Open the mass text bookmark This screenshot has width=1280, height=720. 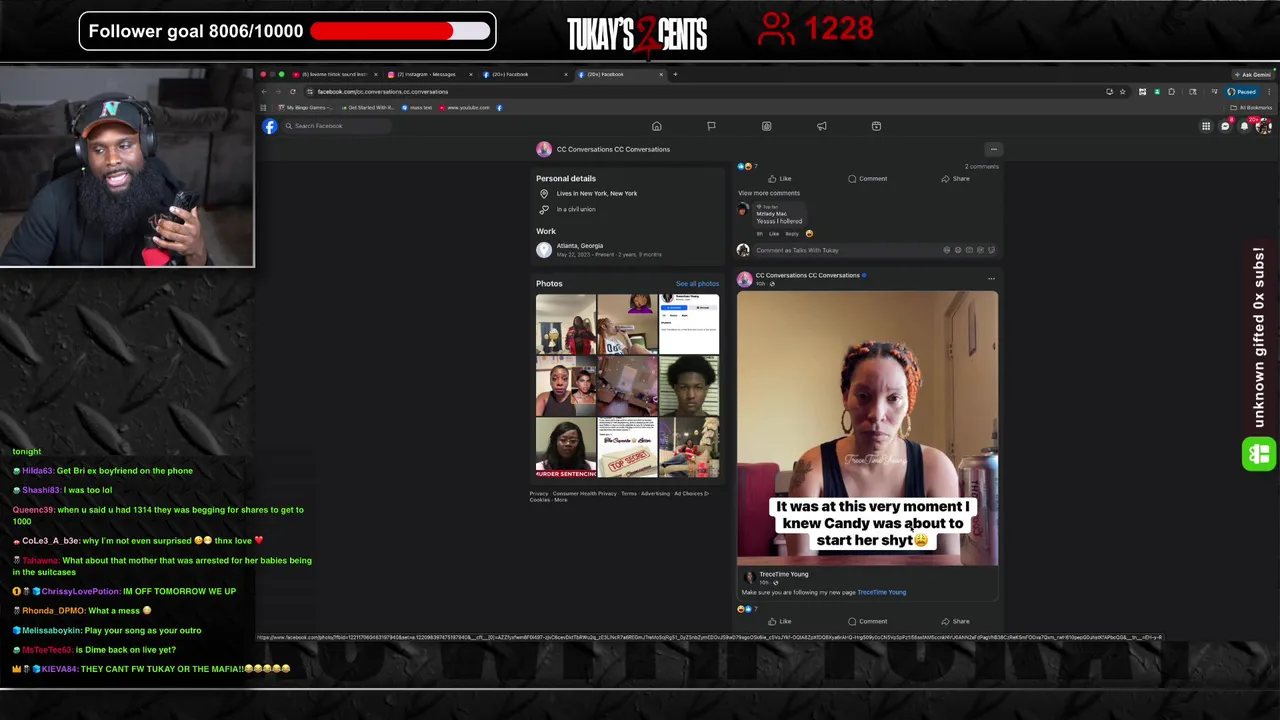point(417,108)
